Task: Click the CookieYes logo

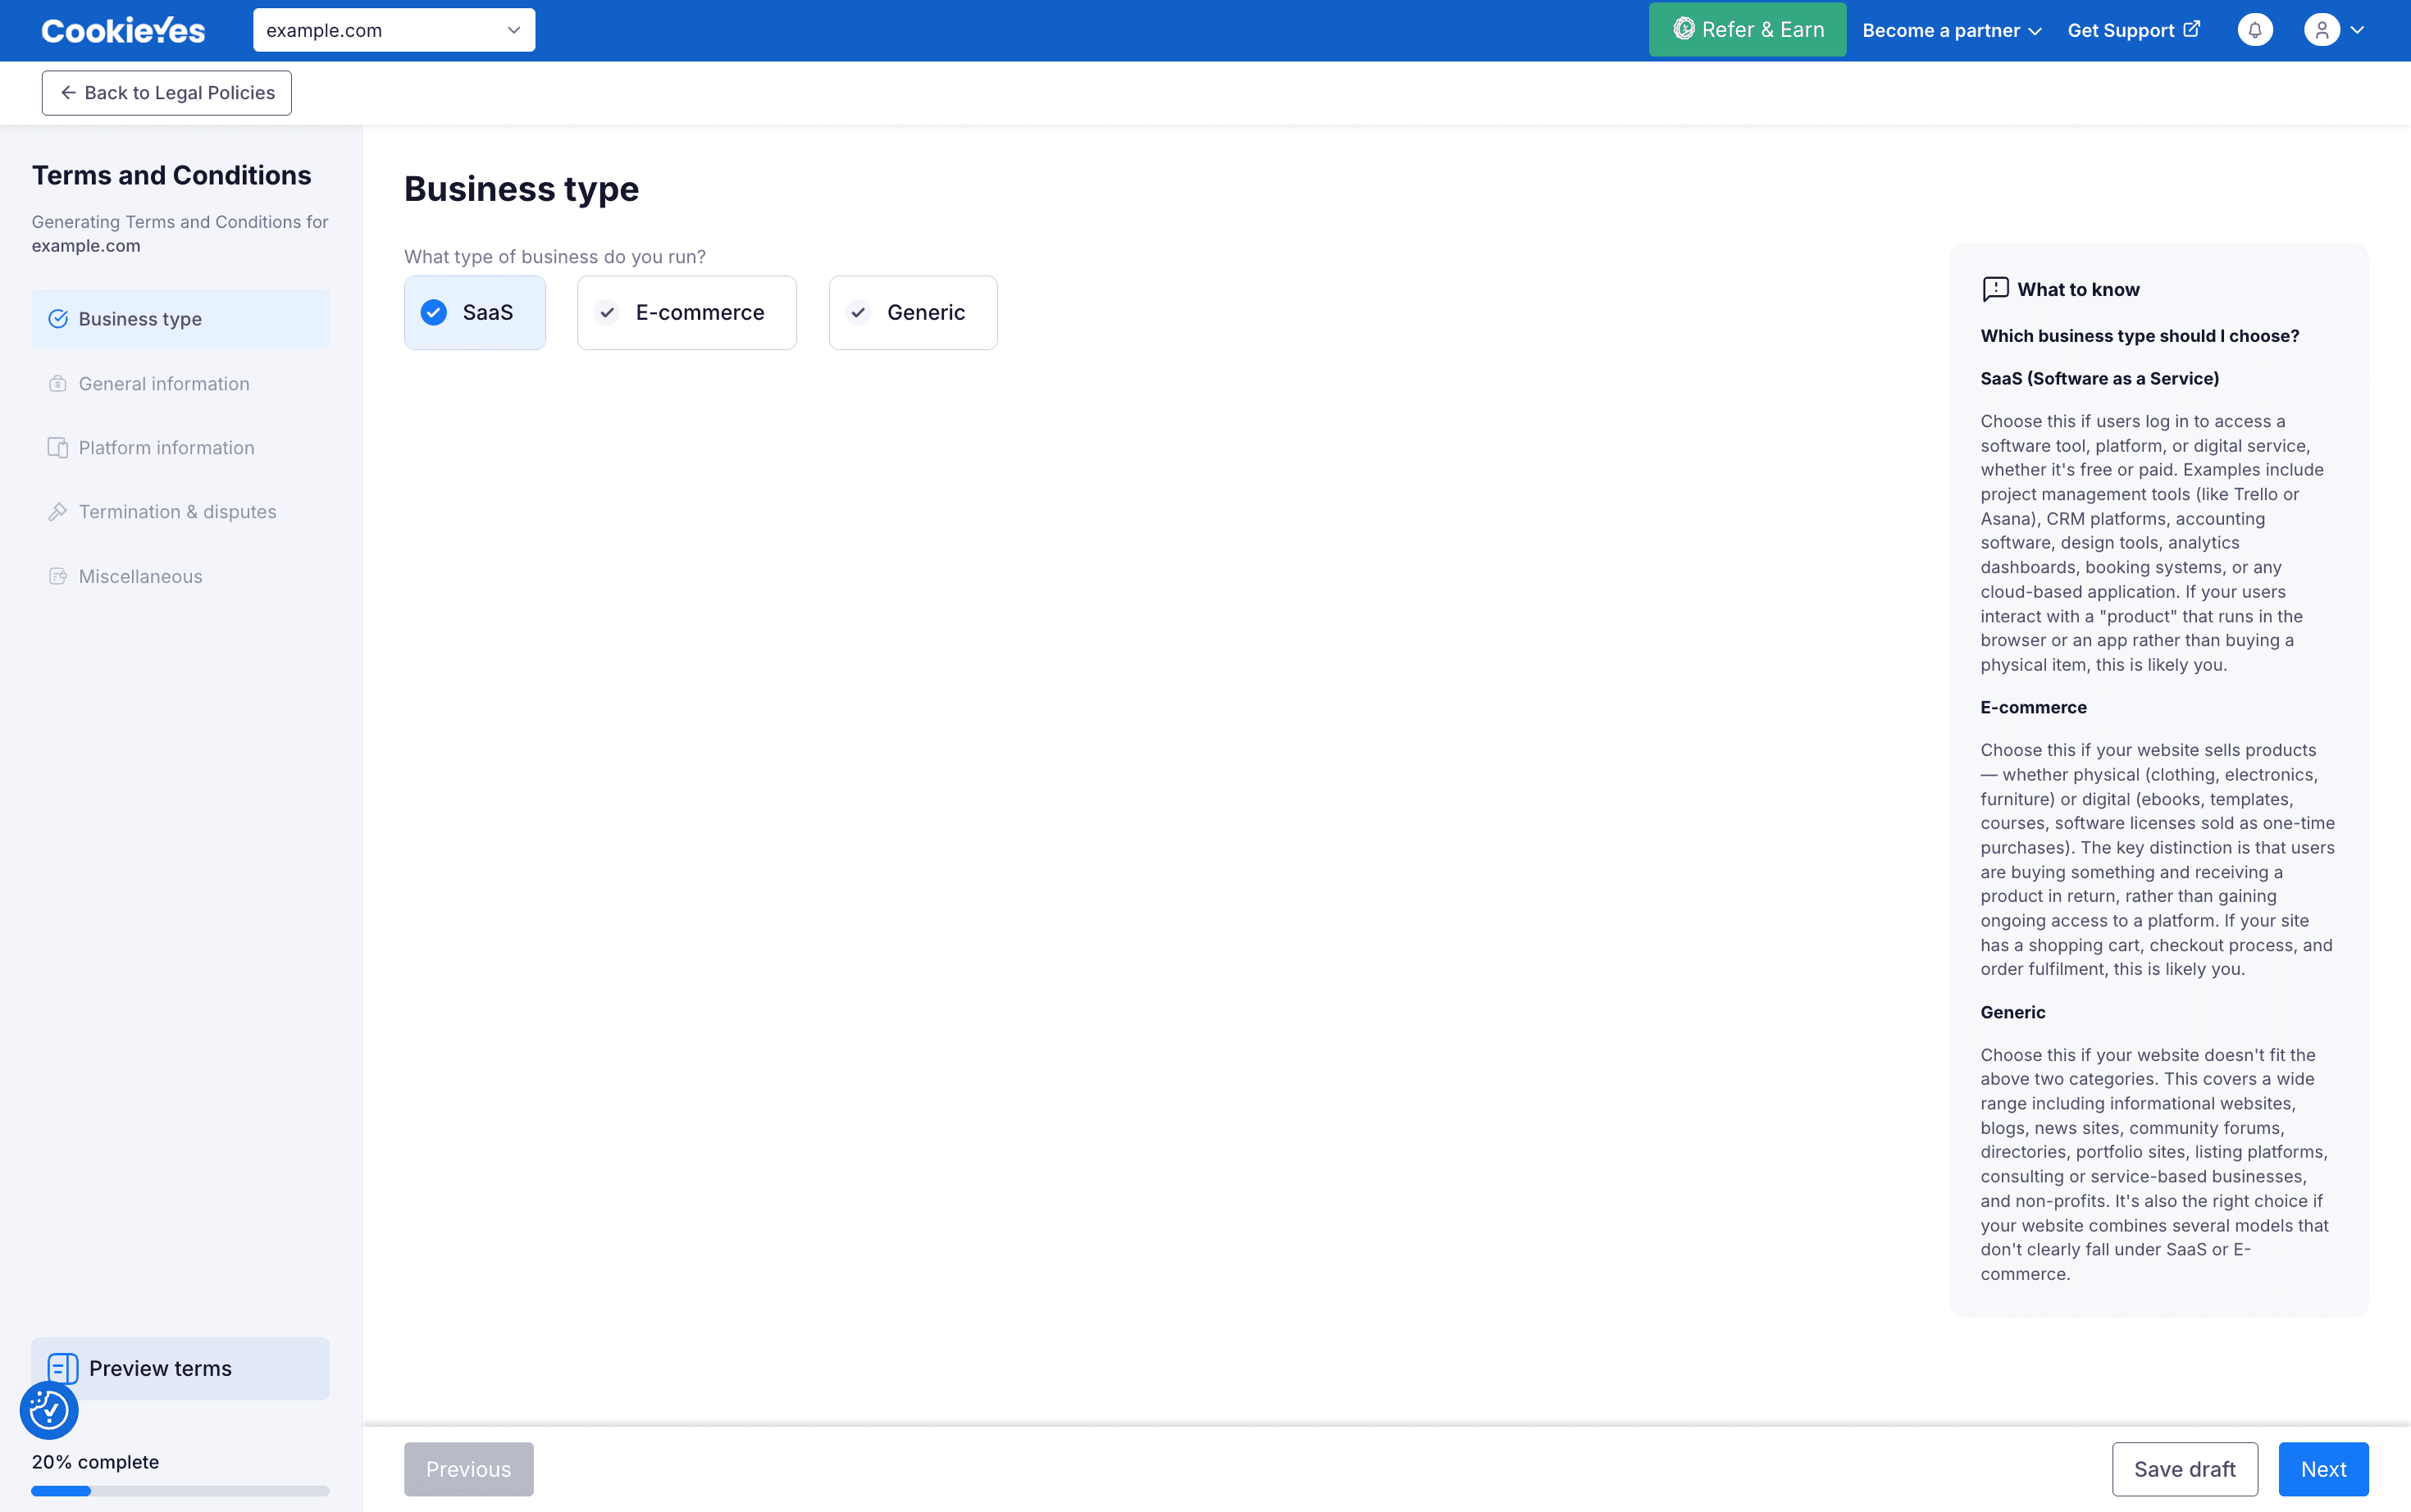Action: click(x=123, y=31)
